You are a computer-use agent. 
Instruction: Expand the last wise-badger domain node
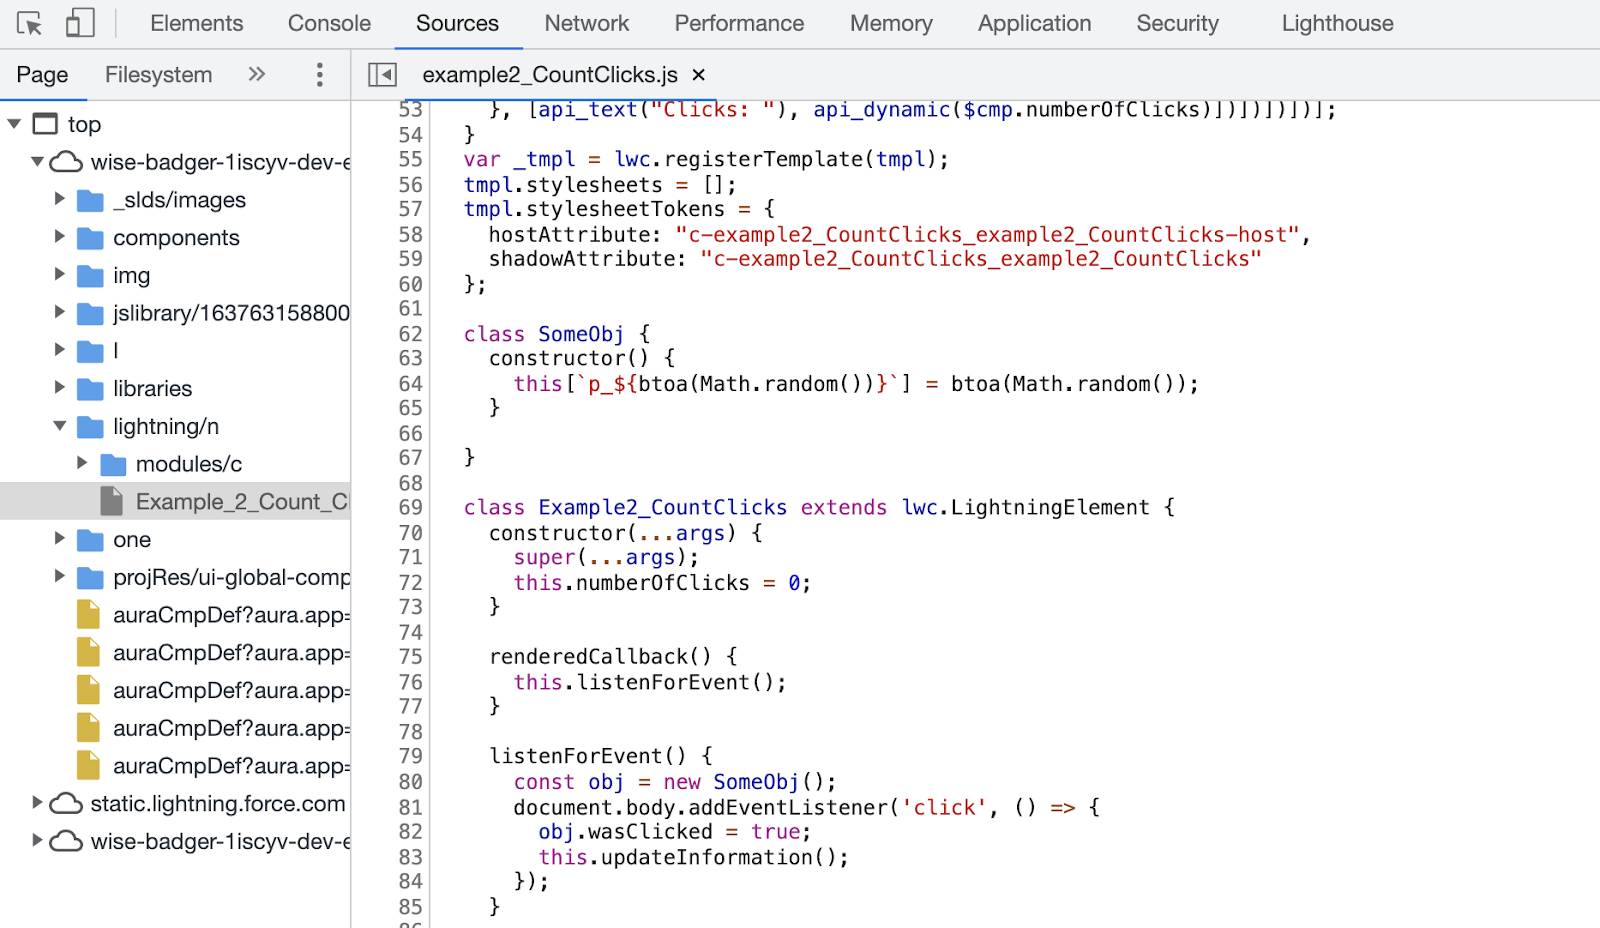click(x=37, y=841)
